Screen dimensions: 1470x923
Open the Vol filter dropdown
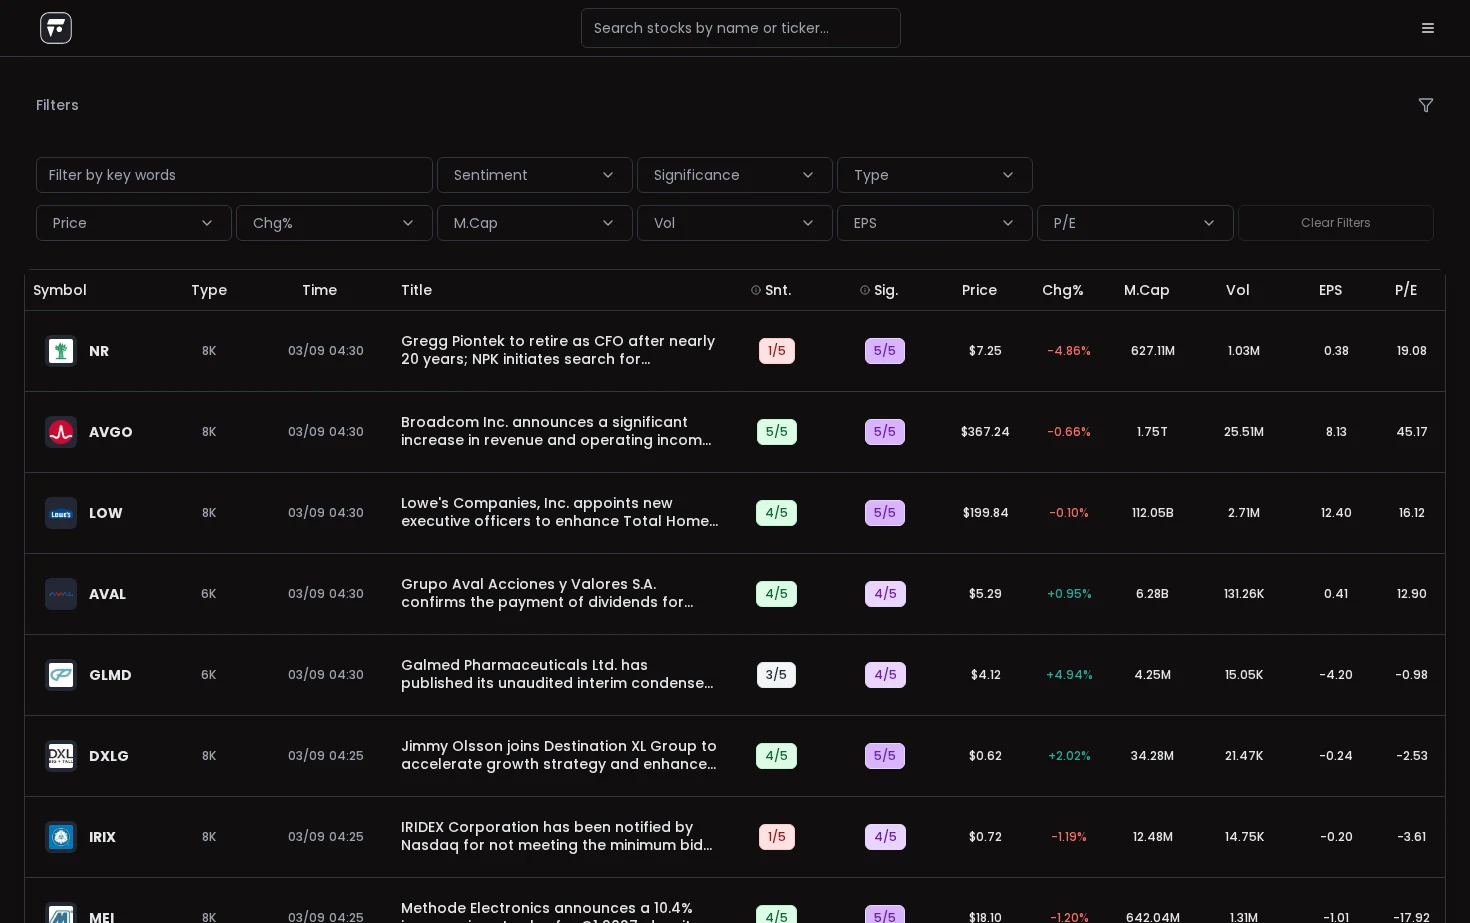735,223
